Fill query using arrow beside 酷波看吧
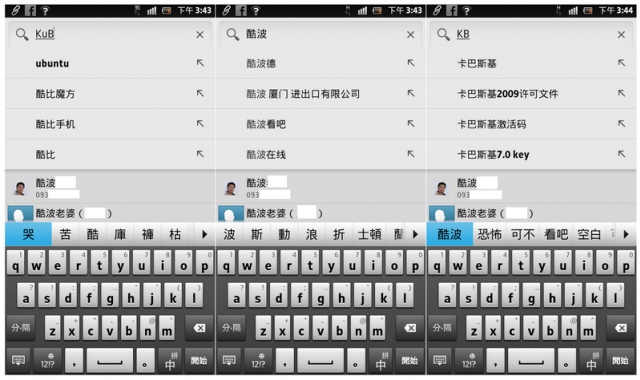Screen dimensions: 640x380 (411, 123)
